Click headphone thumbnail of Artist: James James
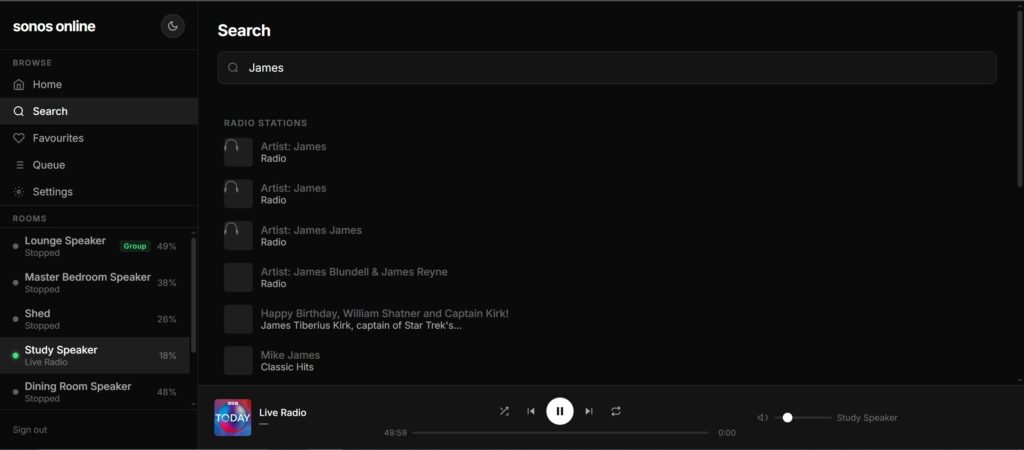 [238, 236]
